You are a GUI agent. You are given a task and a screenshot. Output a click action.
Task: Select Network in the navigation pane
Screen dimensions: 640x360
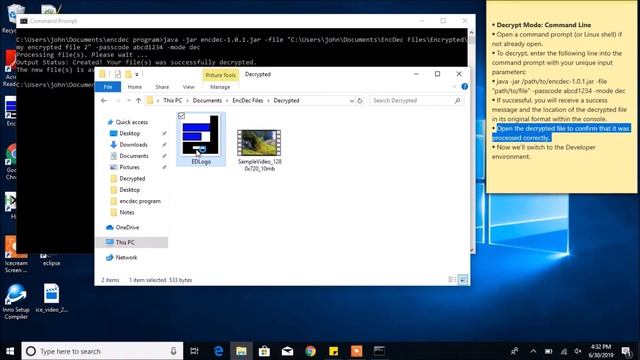(x=126, y=258)
